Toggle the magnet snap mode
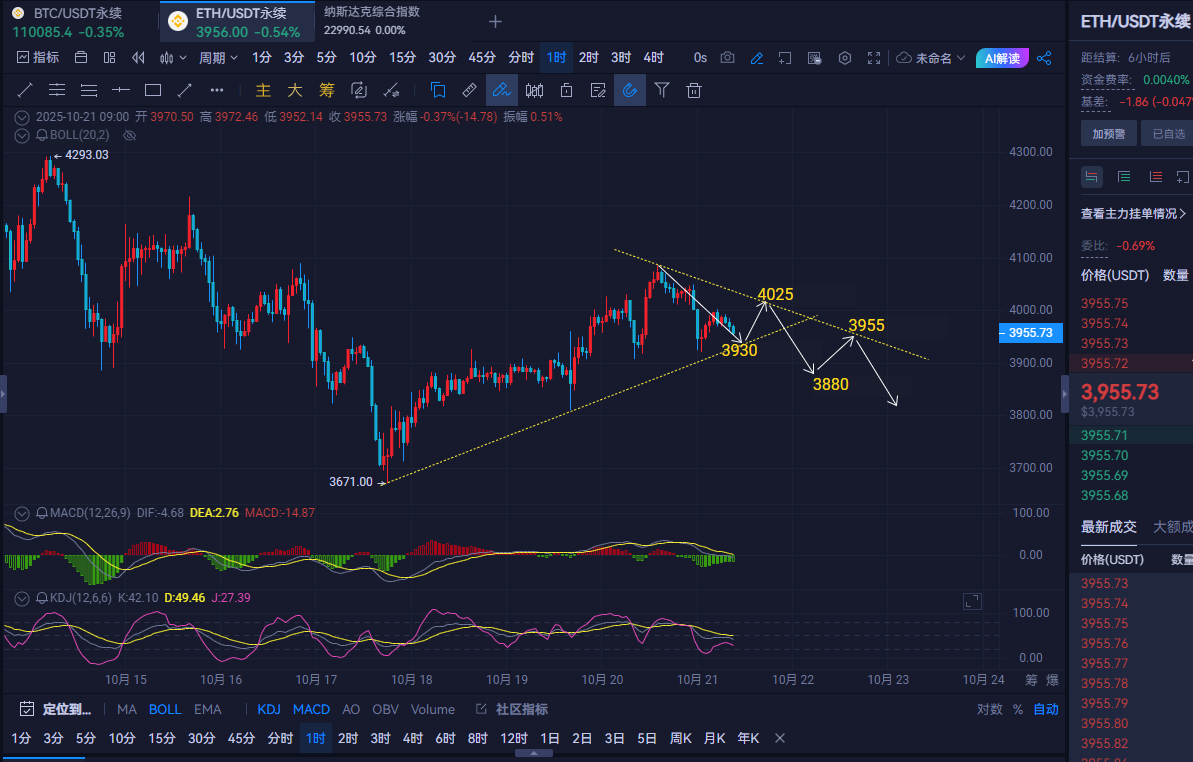Viewport: 1193px width, 762px height. click(629, 90)
